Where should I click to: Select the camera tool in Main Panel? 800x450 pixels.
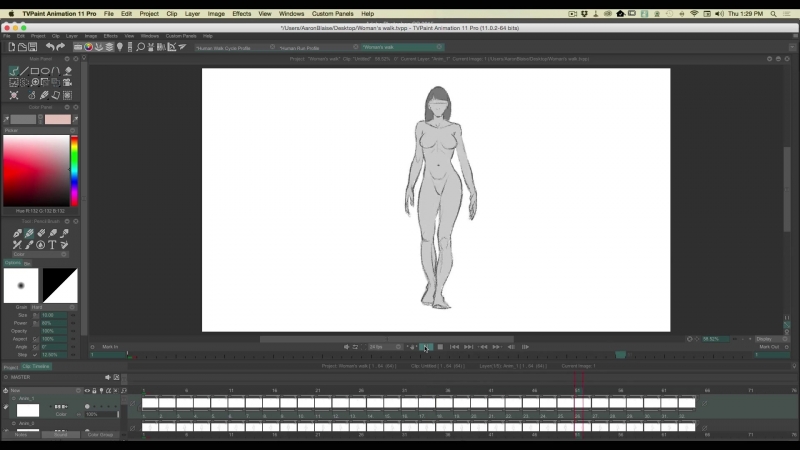67,82
